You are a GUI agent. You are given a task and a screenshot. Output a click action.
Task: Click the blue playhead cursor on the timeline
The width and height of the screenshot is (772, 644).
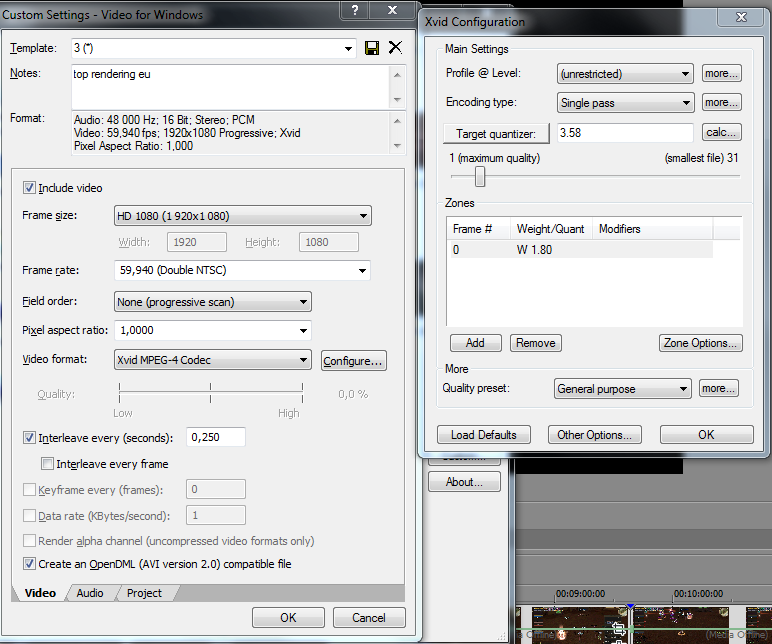(630, 605)
